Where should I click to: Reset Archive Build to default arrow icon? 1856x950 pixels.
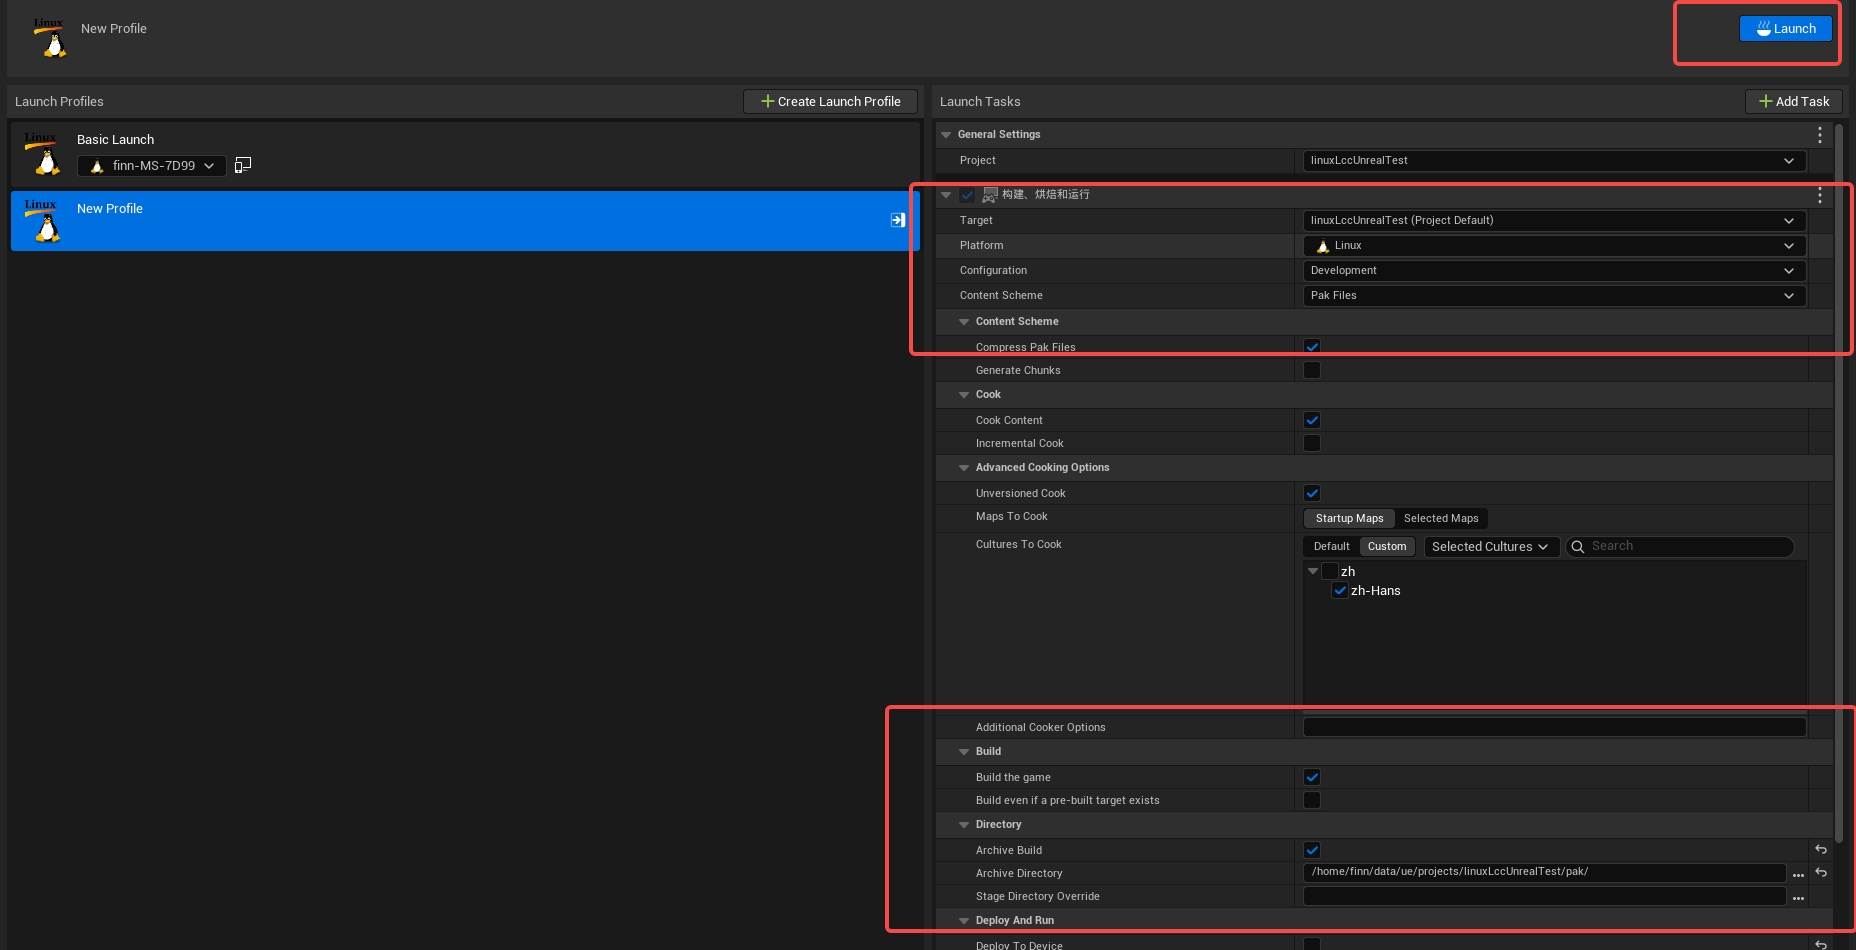click(1821, 850)
